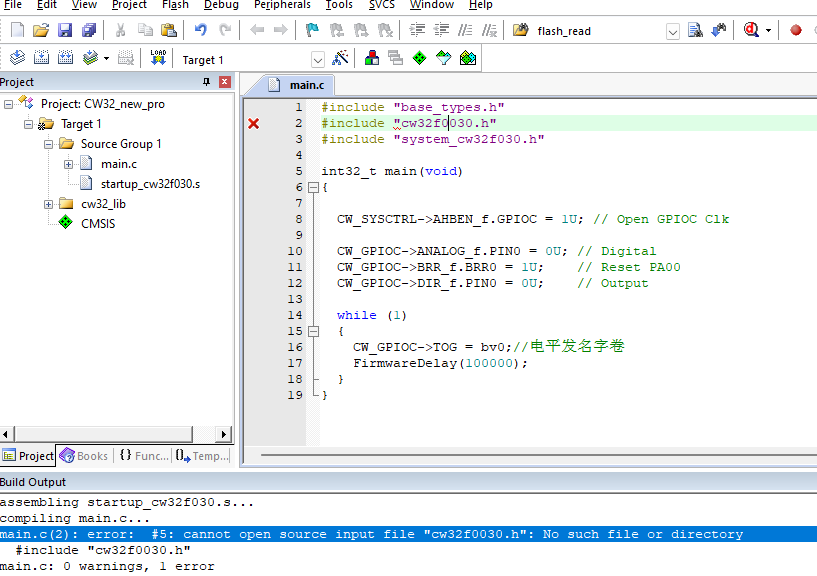This screenshot has height=576, width=817.
Task: Redo last edit
Action: click(x=225, y=30)
